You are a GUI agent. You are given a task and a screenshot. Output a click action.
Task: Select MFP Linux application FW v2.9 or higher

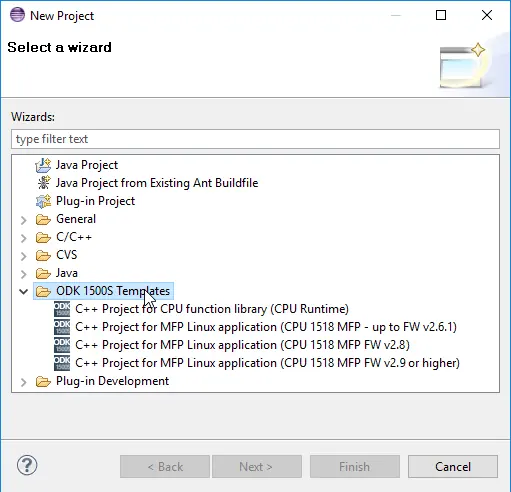coord(267,363)
